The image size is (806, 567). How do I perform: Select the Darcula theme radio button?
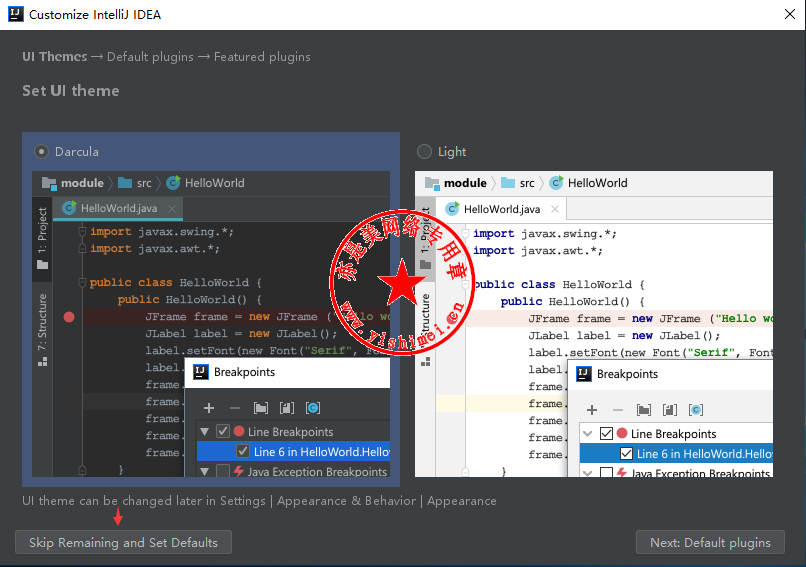[x=41, y=152]
